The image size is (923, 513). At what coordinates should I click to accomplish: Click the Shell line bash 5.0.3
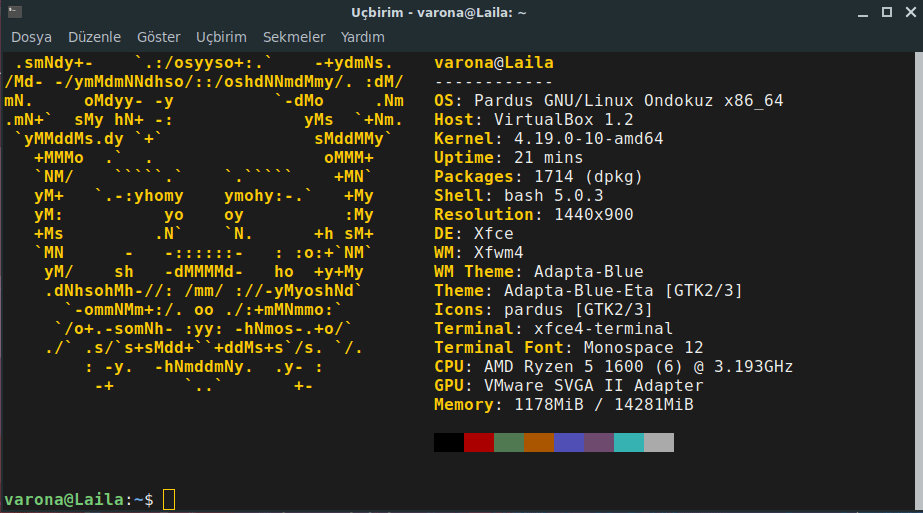(x=519, y=196)
